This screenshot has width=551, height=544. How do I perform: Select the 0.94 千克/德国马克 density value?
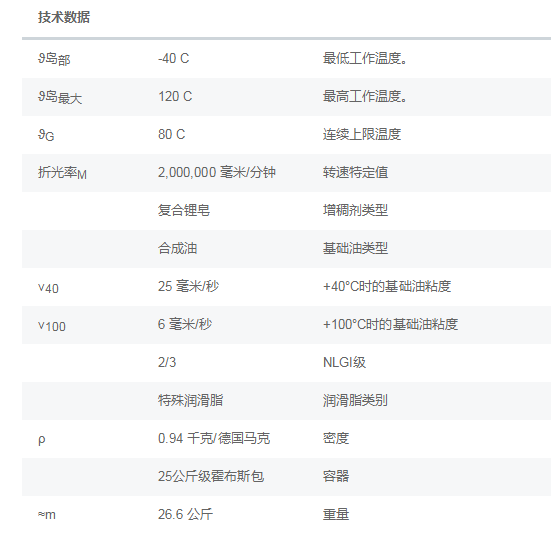pos(214,438)
